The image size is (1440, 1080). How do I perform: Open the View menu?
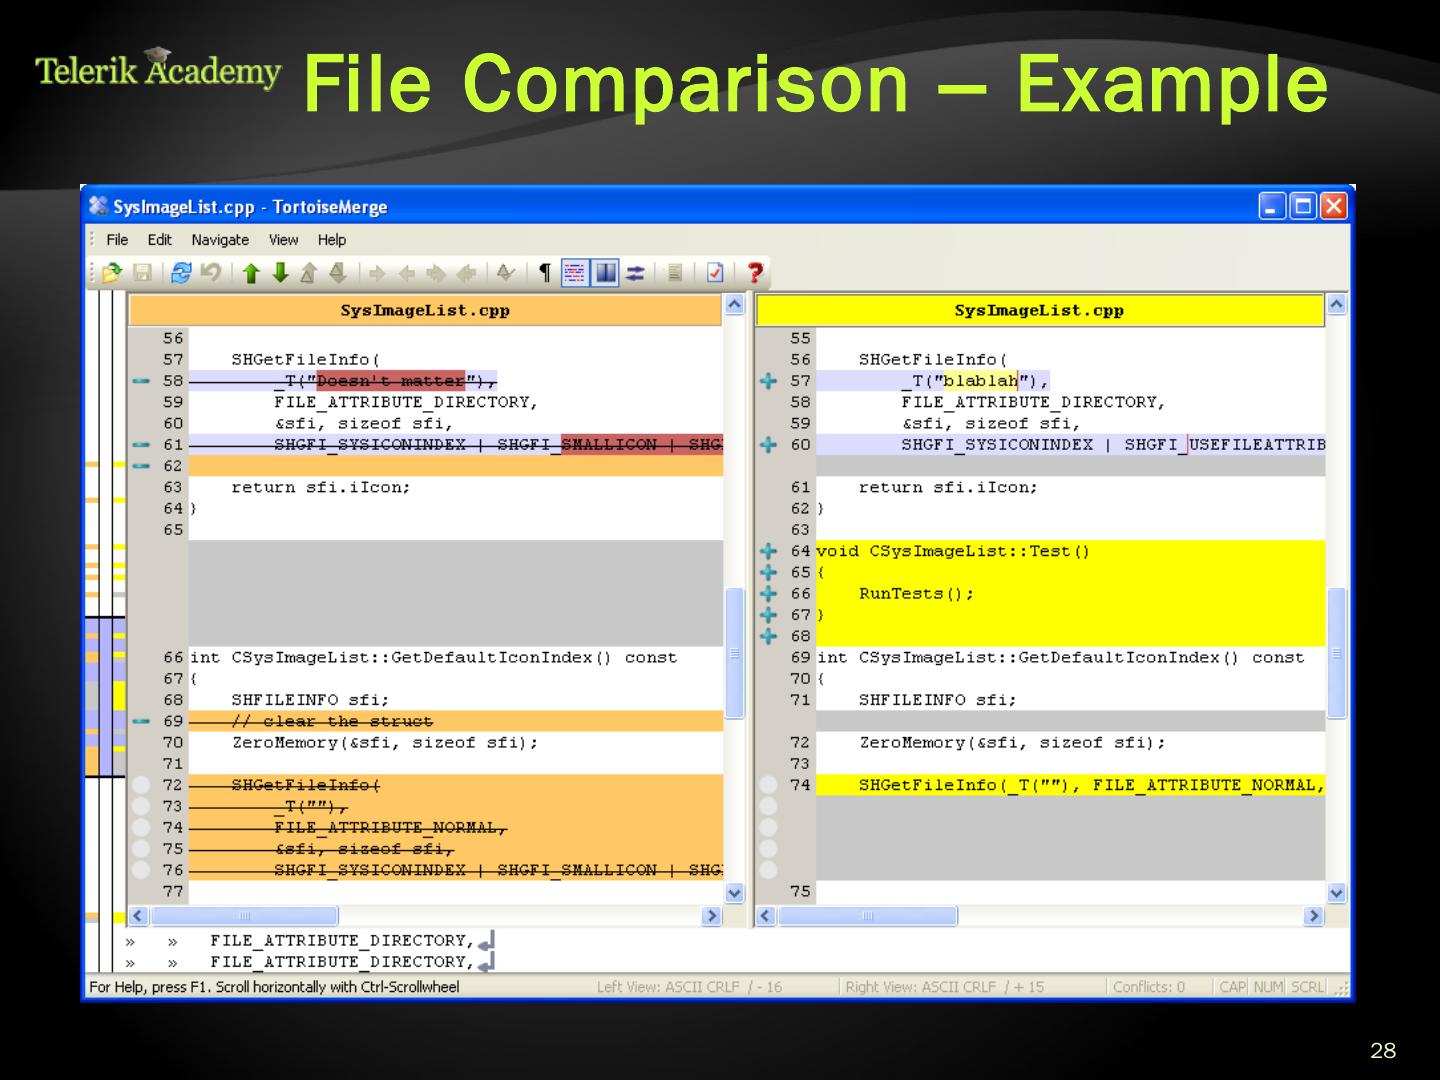coord(283,240)
